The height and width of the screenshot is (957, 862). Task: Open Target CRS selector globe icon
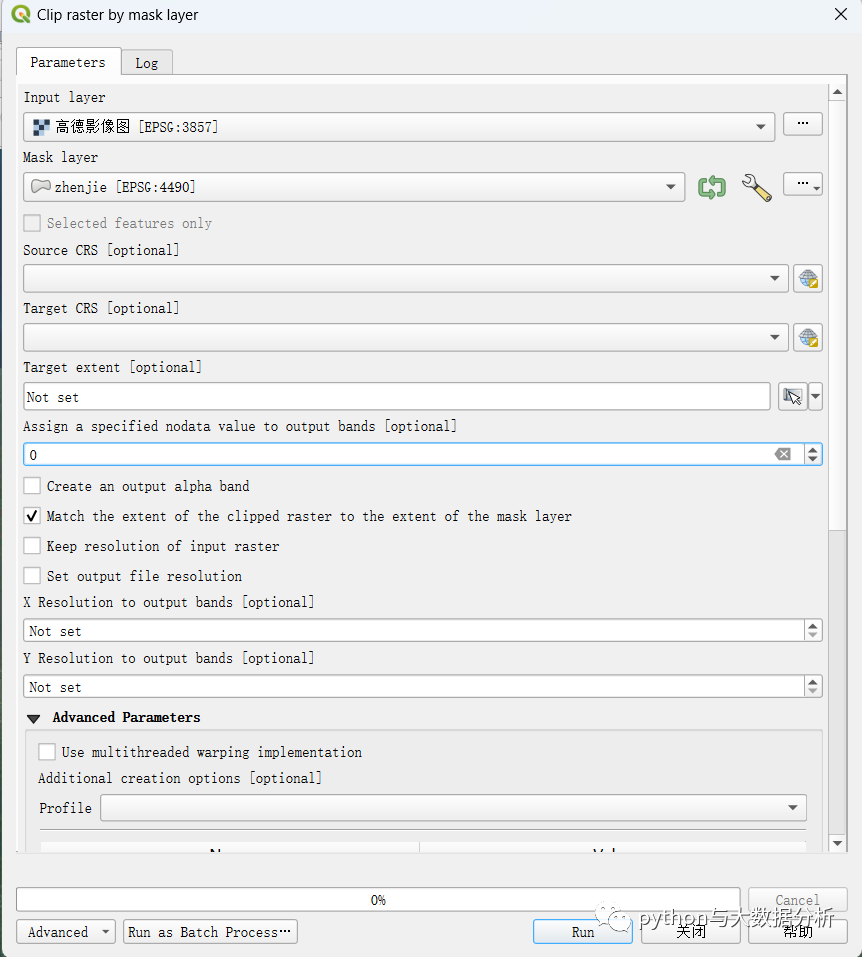coord(807,338)
